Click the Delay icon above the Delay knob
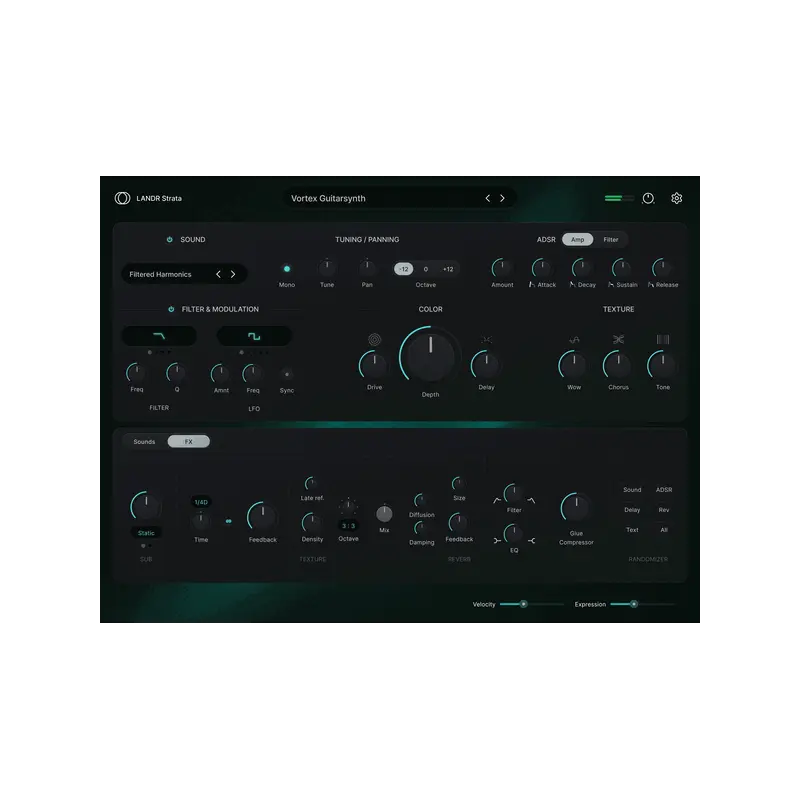Image resolution: width=800 pixels, height=800 pixels. click(x=487, y=340)
